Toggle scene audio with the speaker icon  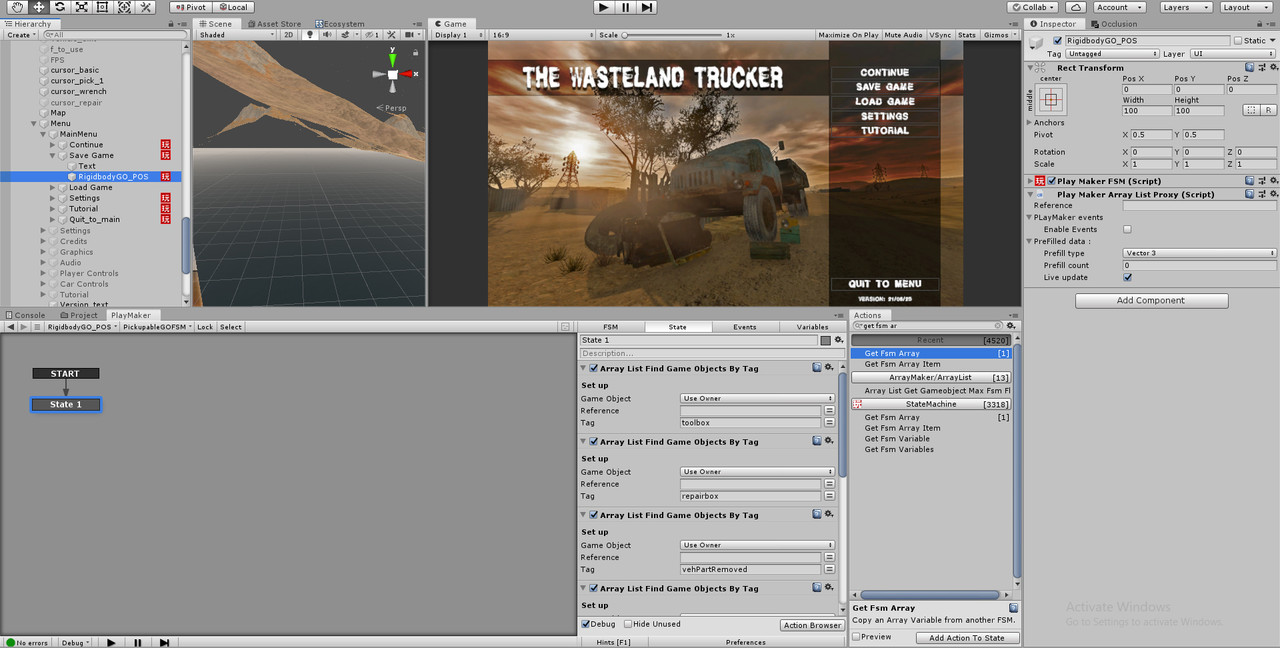coord(327,35)
